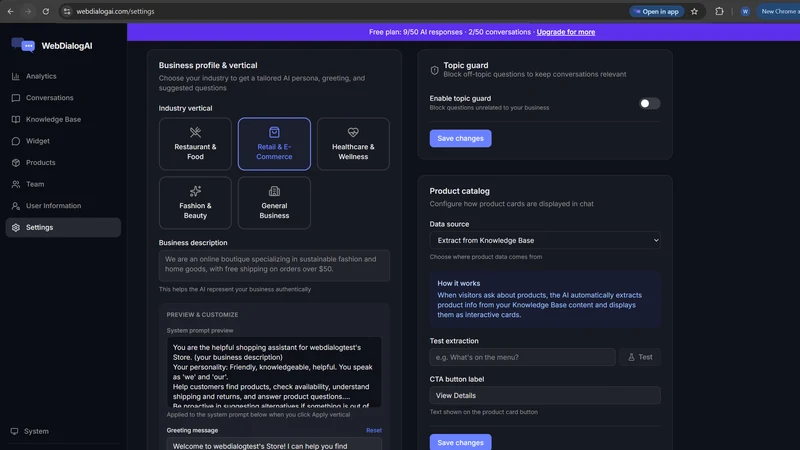
Task: Click the Business description text area
Action: click(274, 265)
